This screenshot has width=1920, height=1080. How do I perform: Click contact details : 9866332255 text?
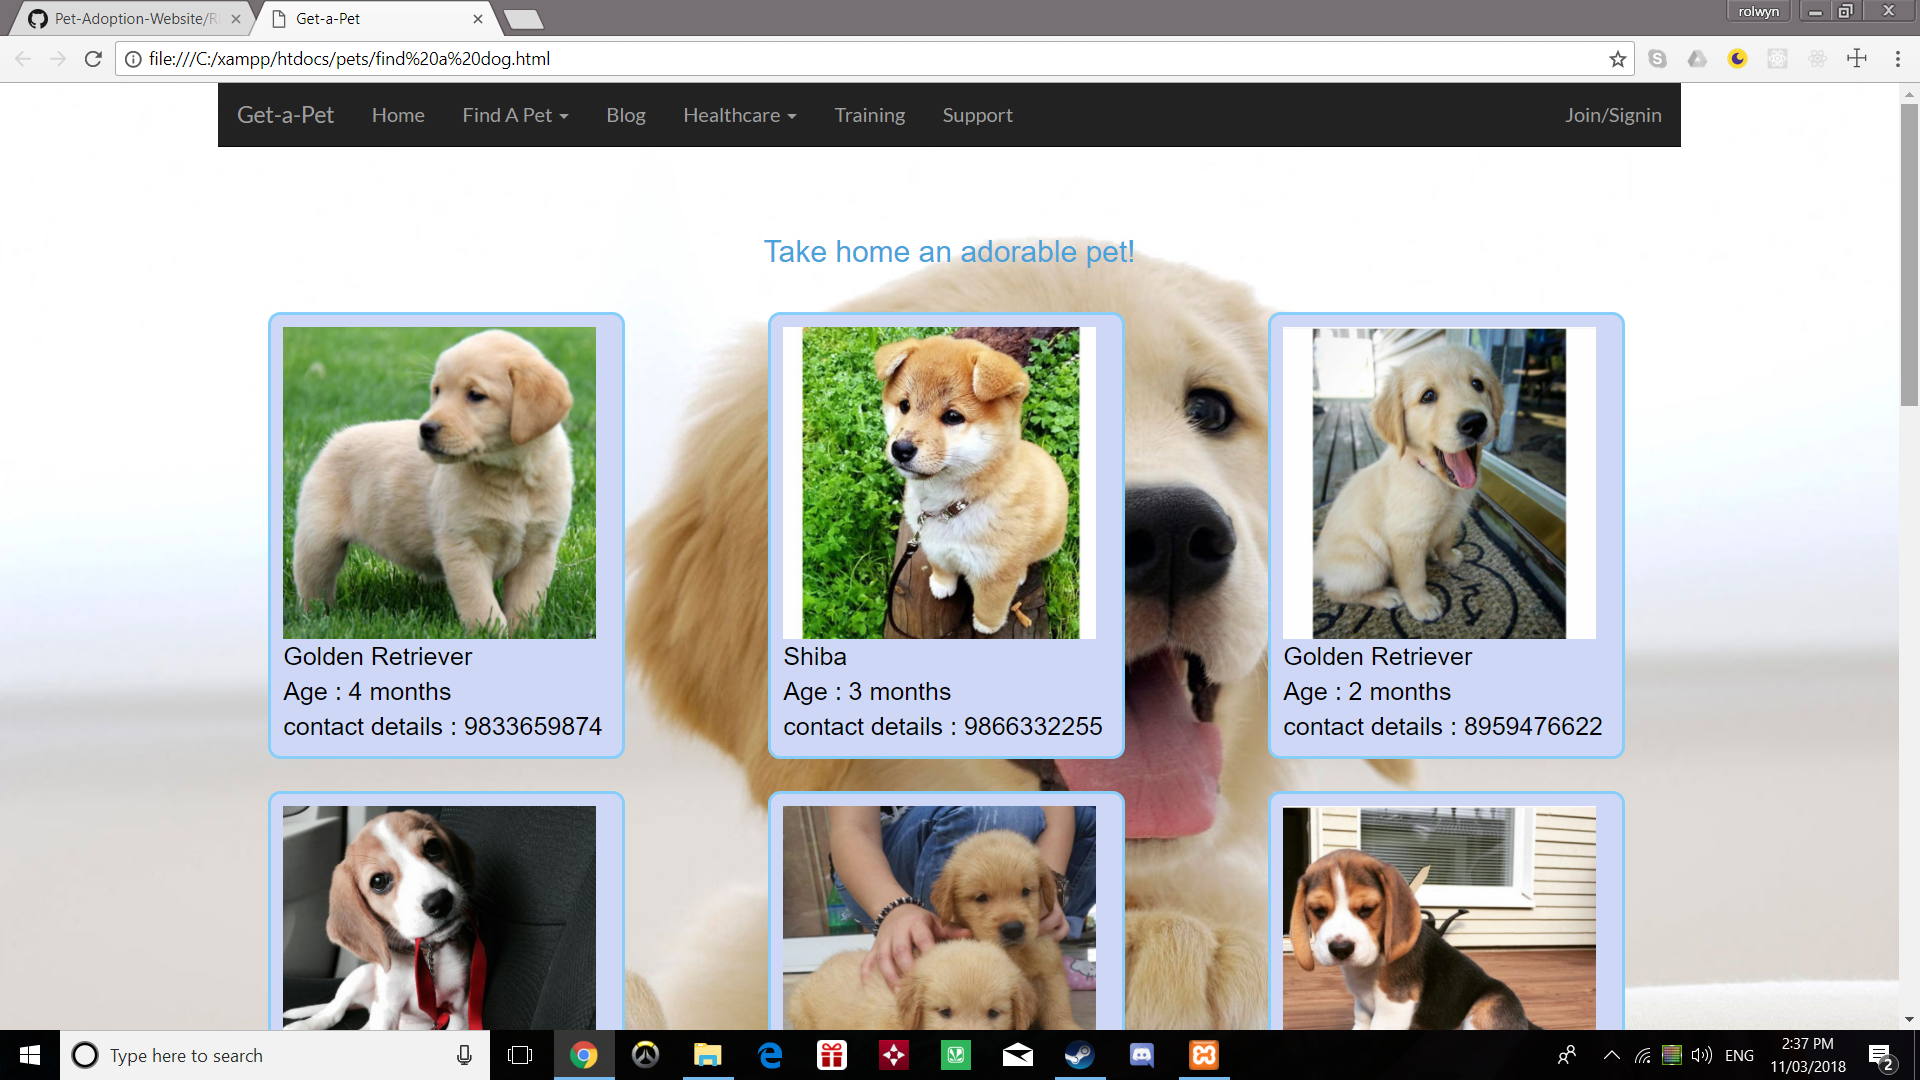point(943,727)
